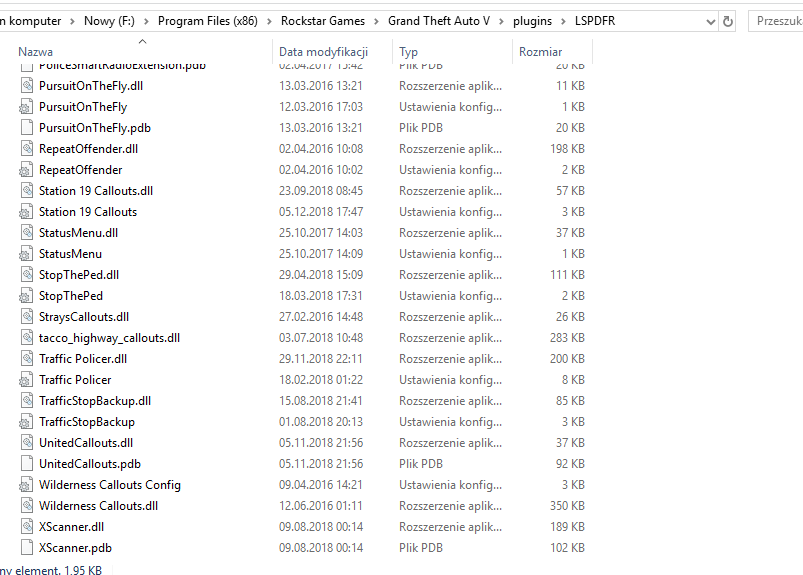Click the Wilderness Callouts.dll file icon
This screenshot has height=575, width=803.
[x=27, y=505]
